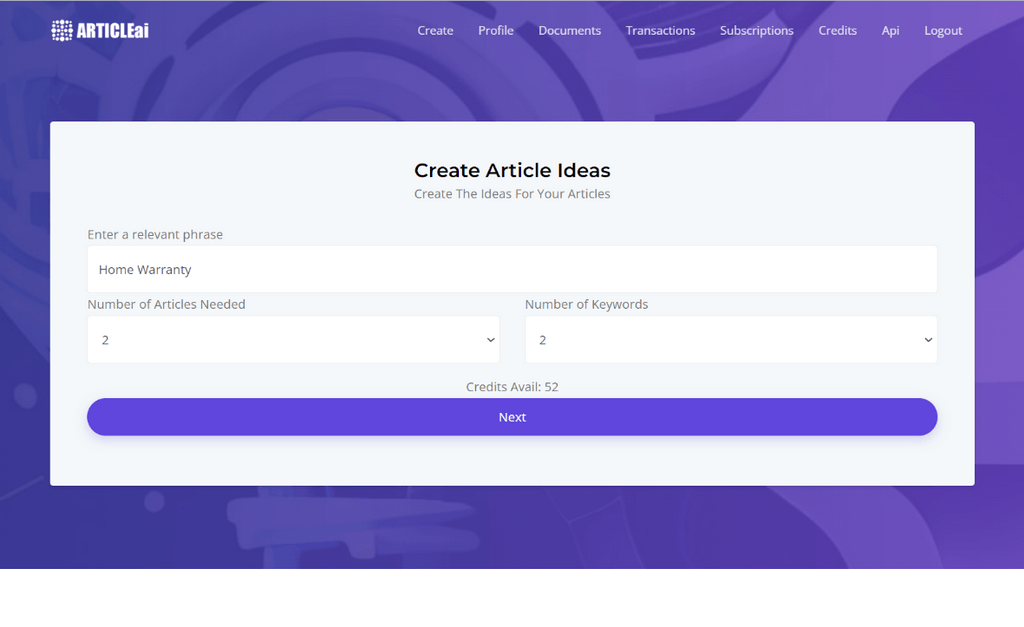Log out using the Logout link

point(943,31)
